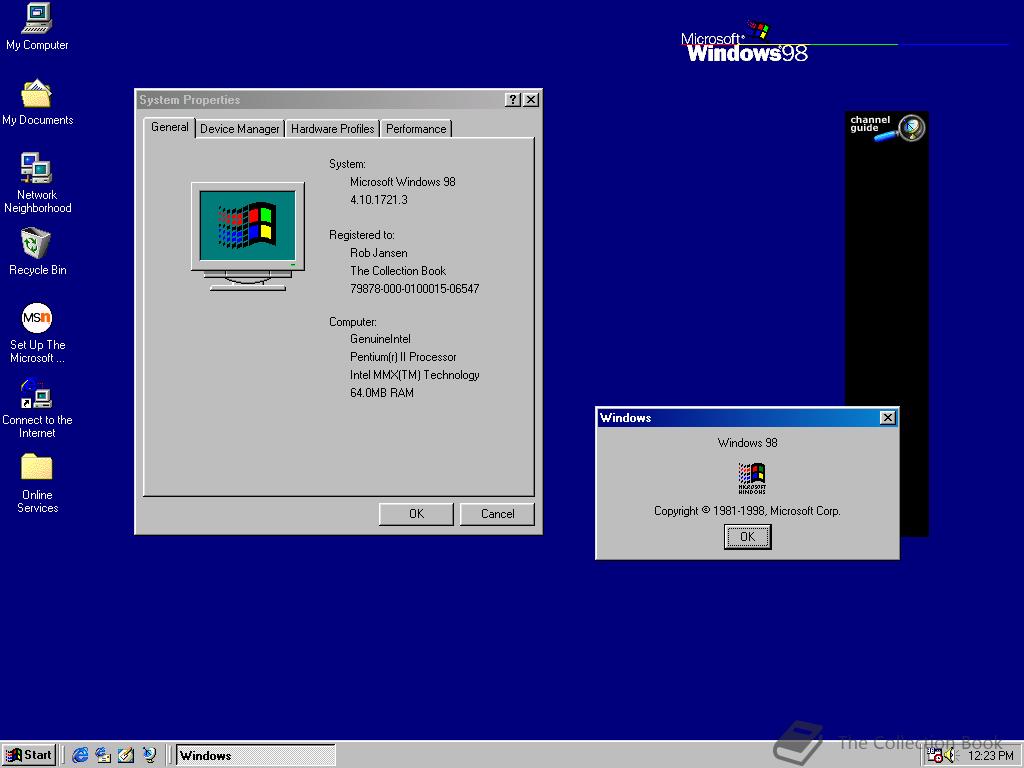Switch to the Device Manager tab
1024x768 pixels.
[x=240, y=129]
